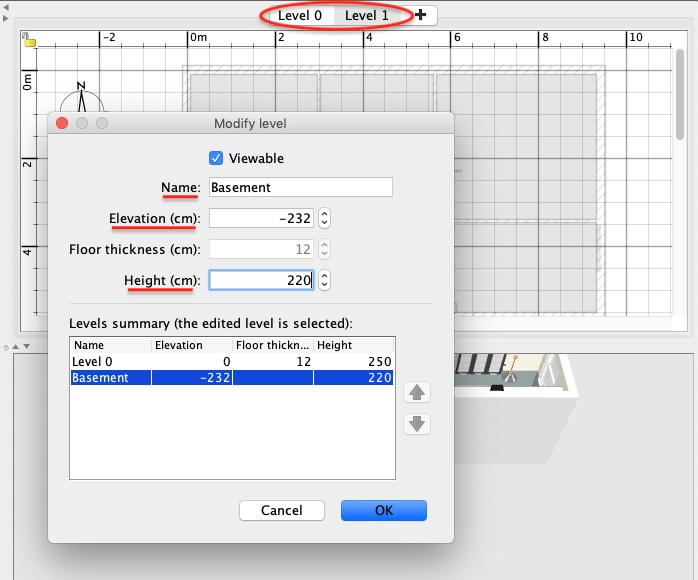Click inside the Height input field
Screen dimensions: 698x580
pos(262,281)
